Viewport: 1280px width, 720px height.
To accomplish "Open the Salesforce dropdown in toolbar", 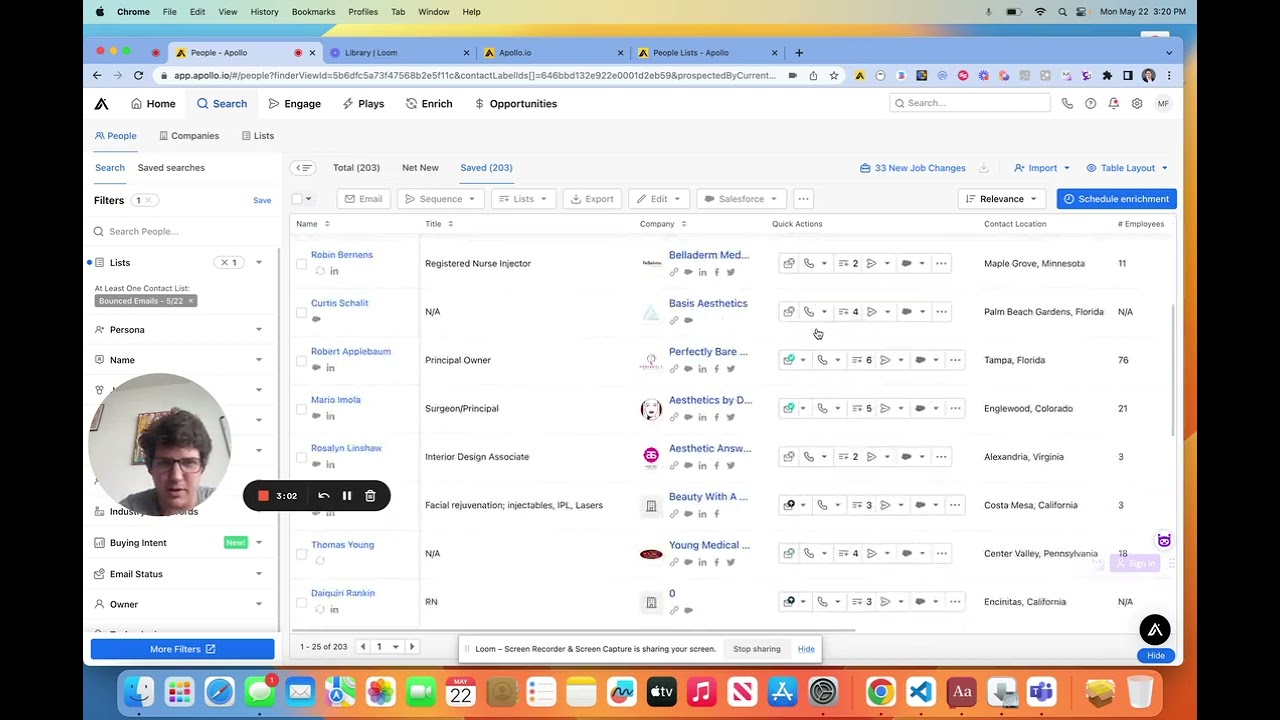I will [x=741, y=199].
